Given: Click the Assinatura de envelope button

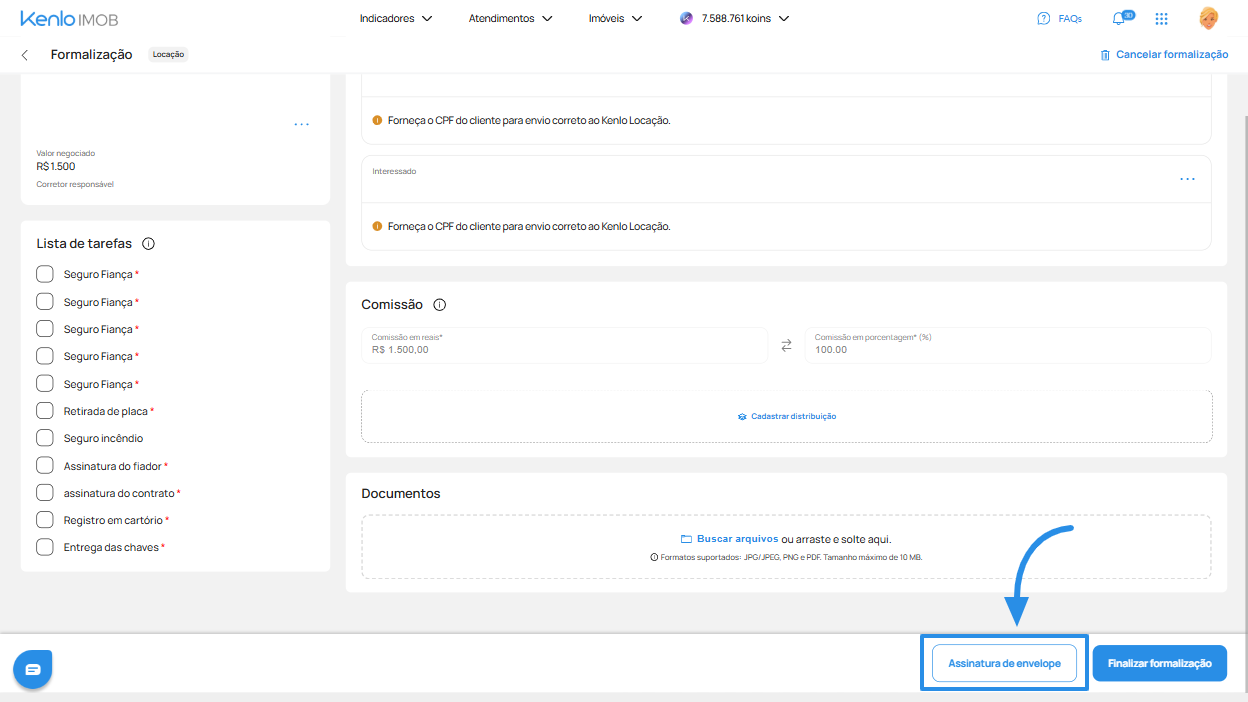Looking at the screenshot, I should pos(1004,663).
